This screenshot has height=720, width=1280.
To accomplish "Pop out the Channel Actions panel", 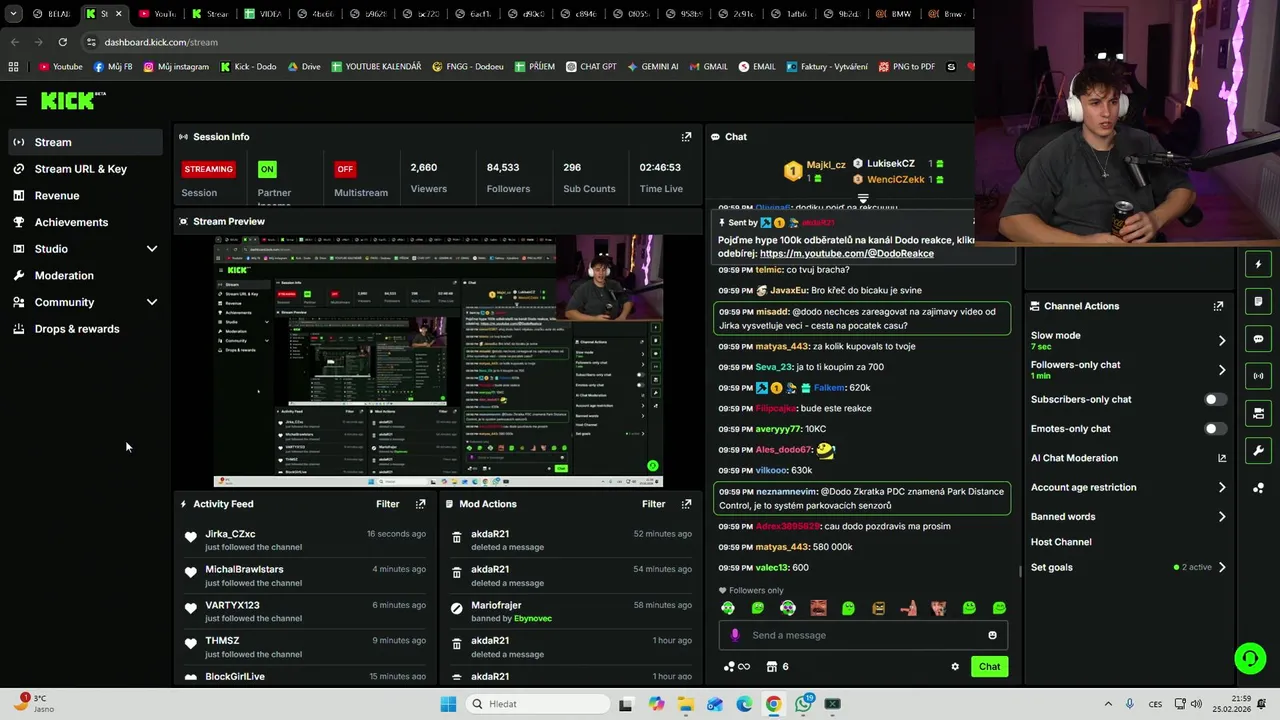I will pos(1218,306).
